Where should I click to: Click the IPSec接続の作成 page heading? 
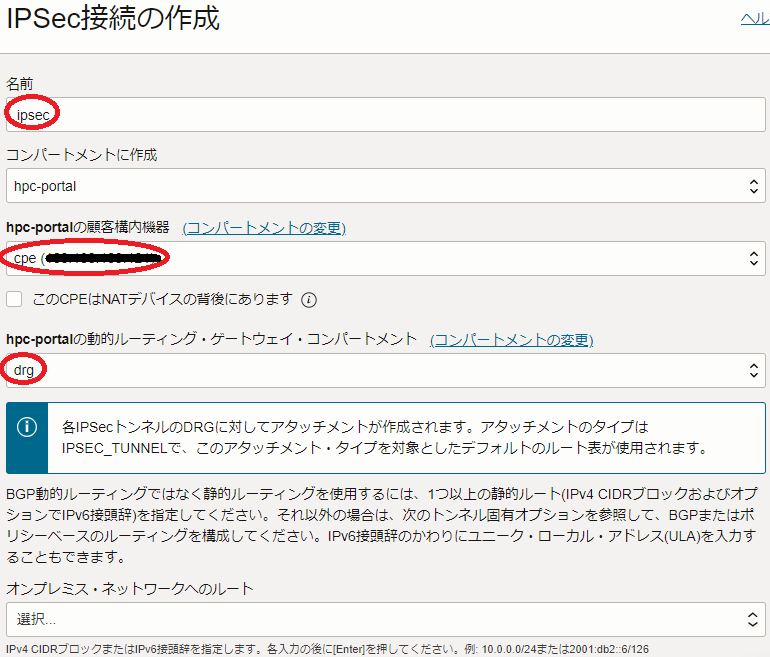[113, 19]
